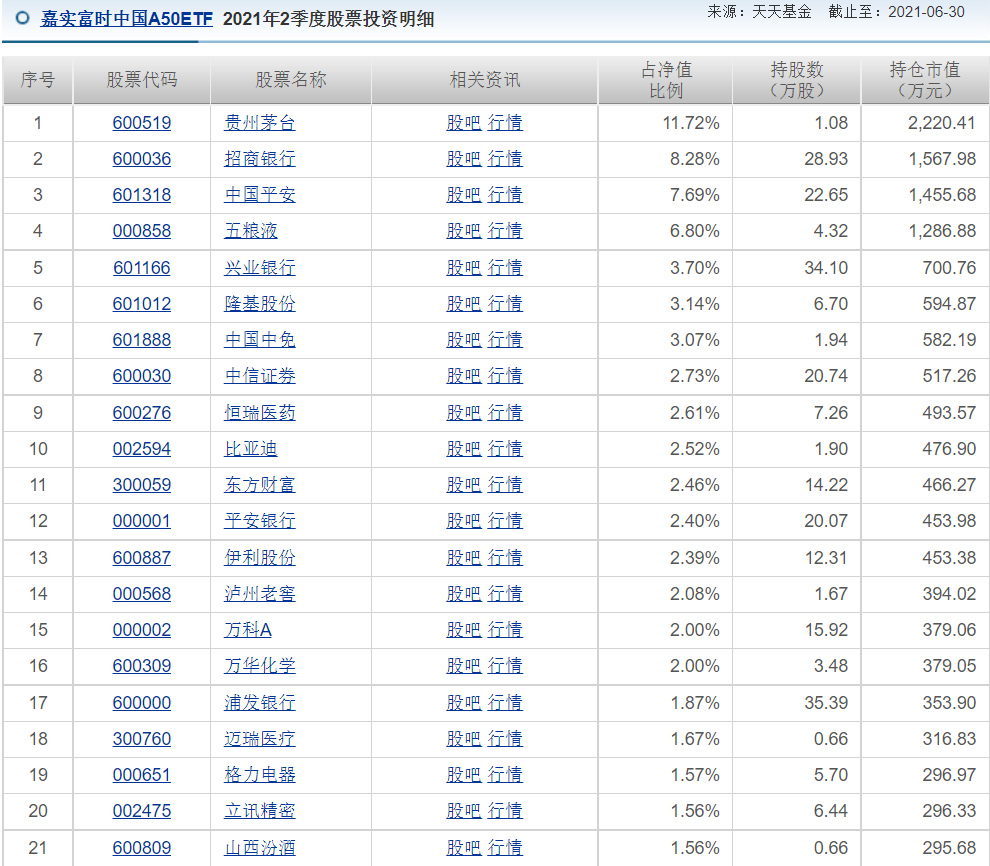Screen dimensions: 990x866
Task: Open 行情 for 万科A
Action: point(505,630)
